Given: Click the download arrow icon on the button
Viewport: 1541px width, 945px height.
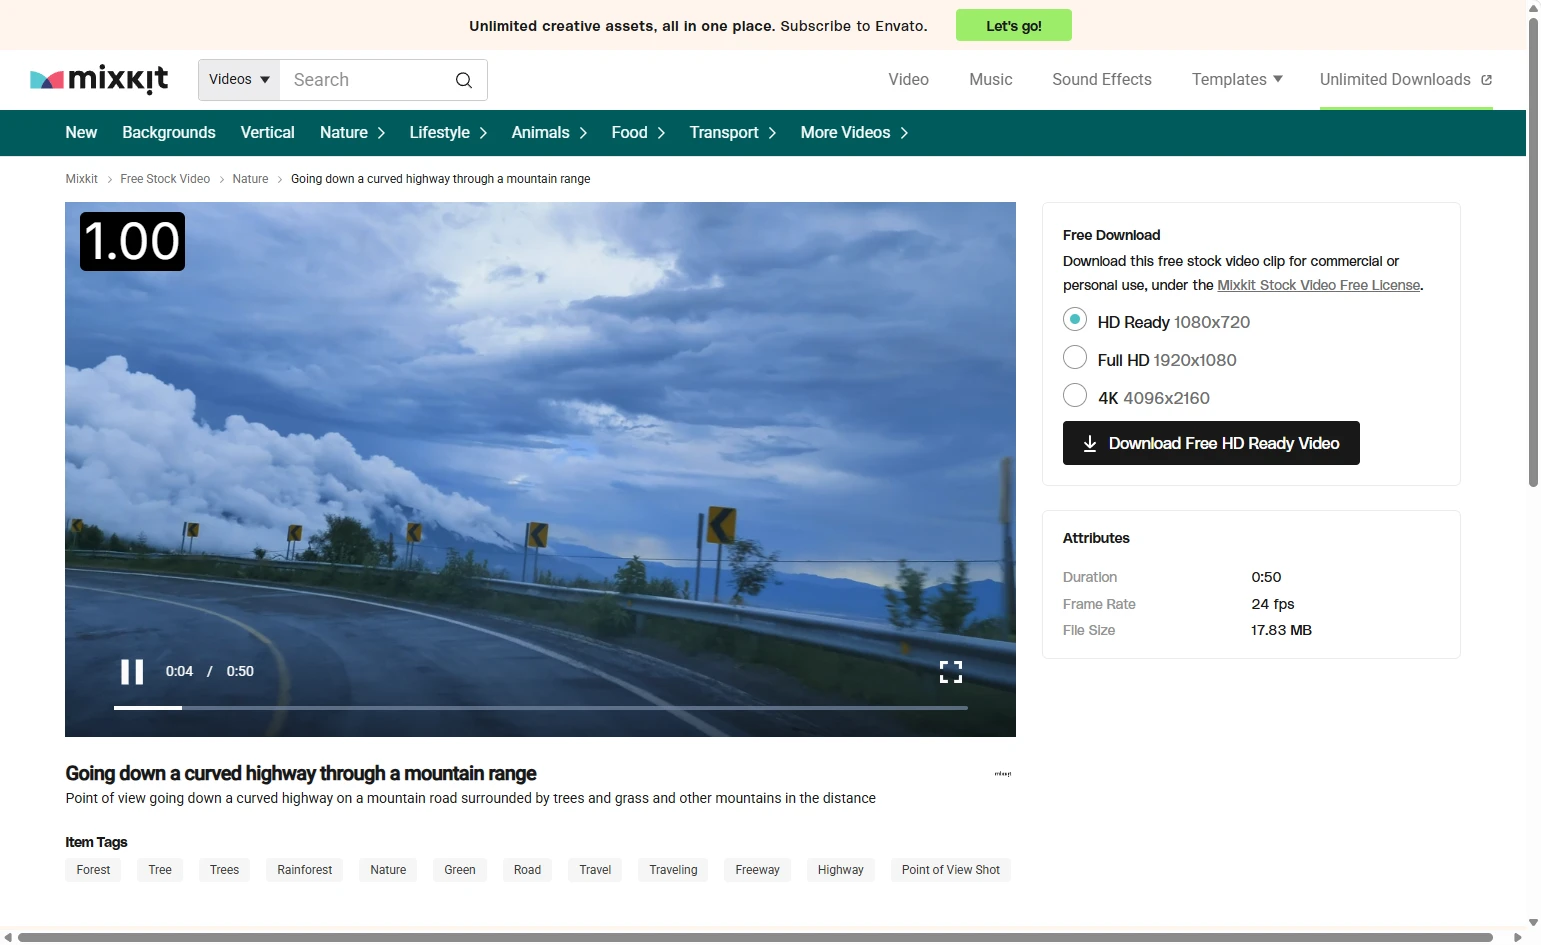Looking at the screenshot, I should coord(1089,444).
